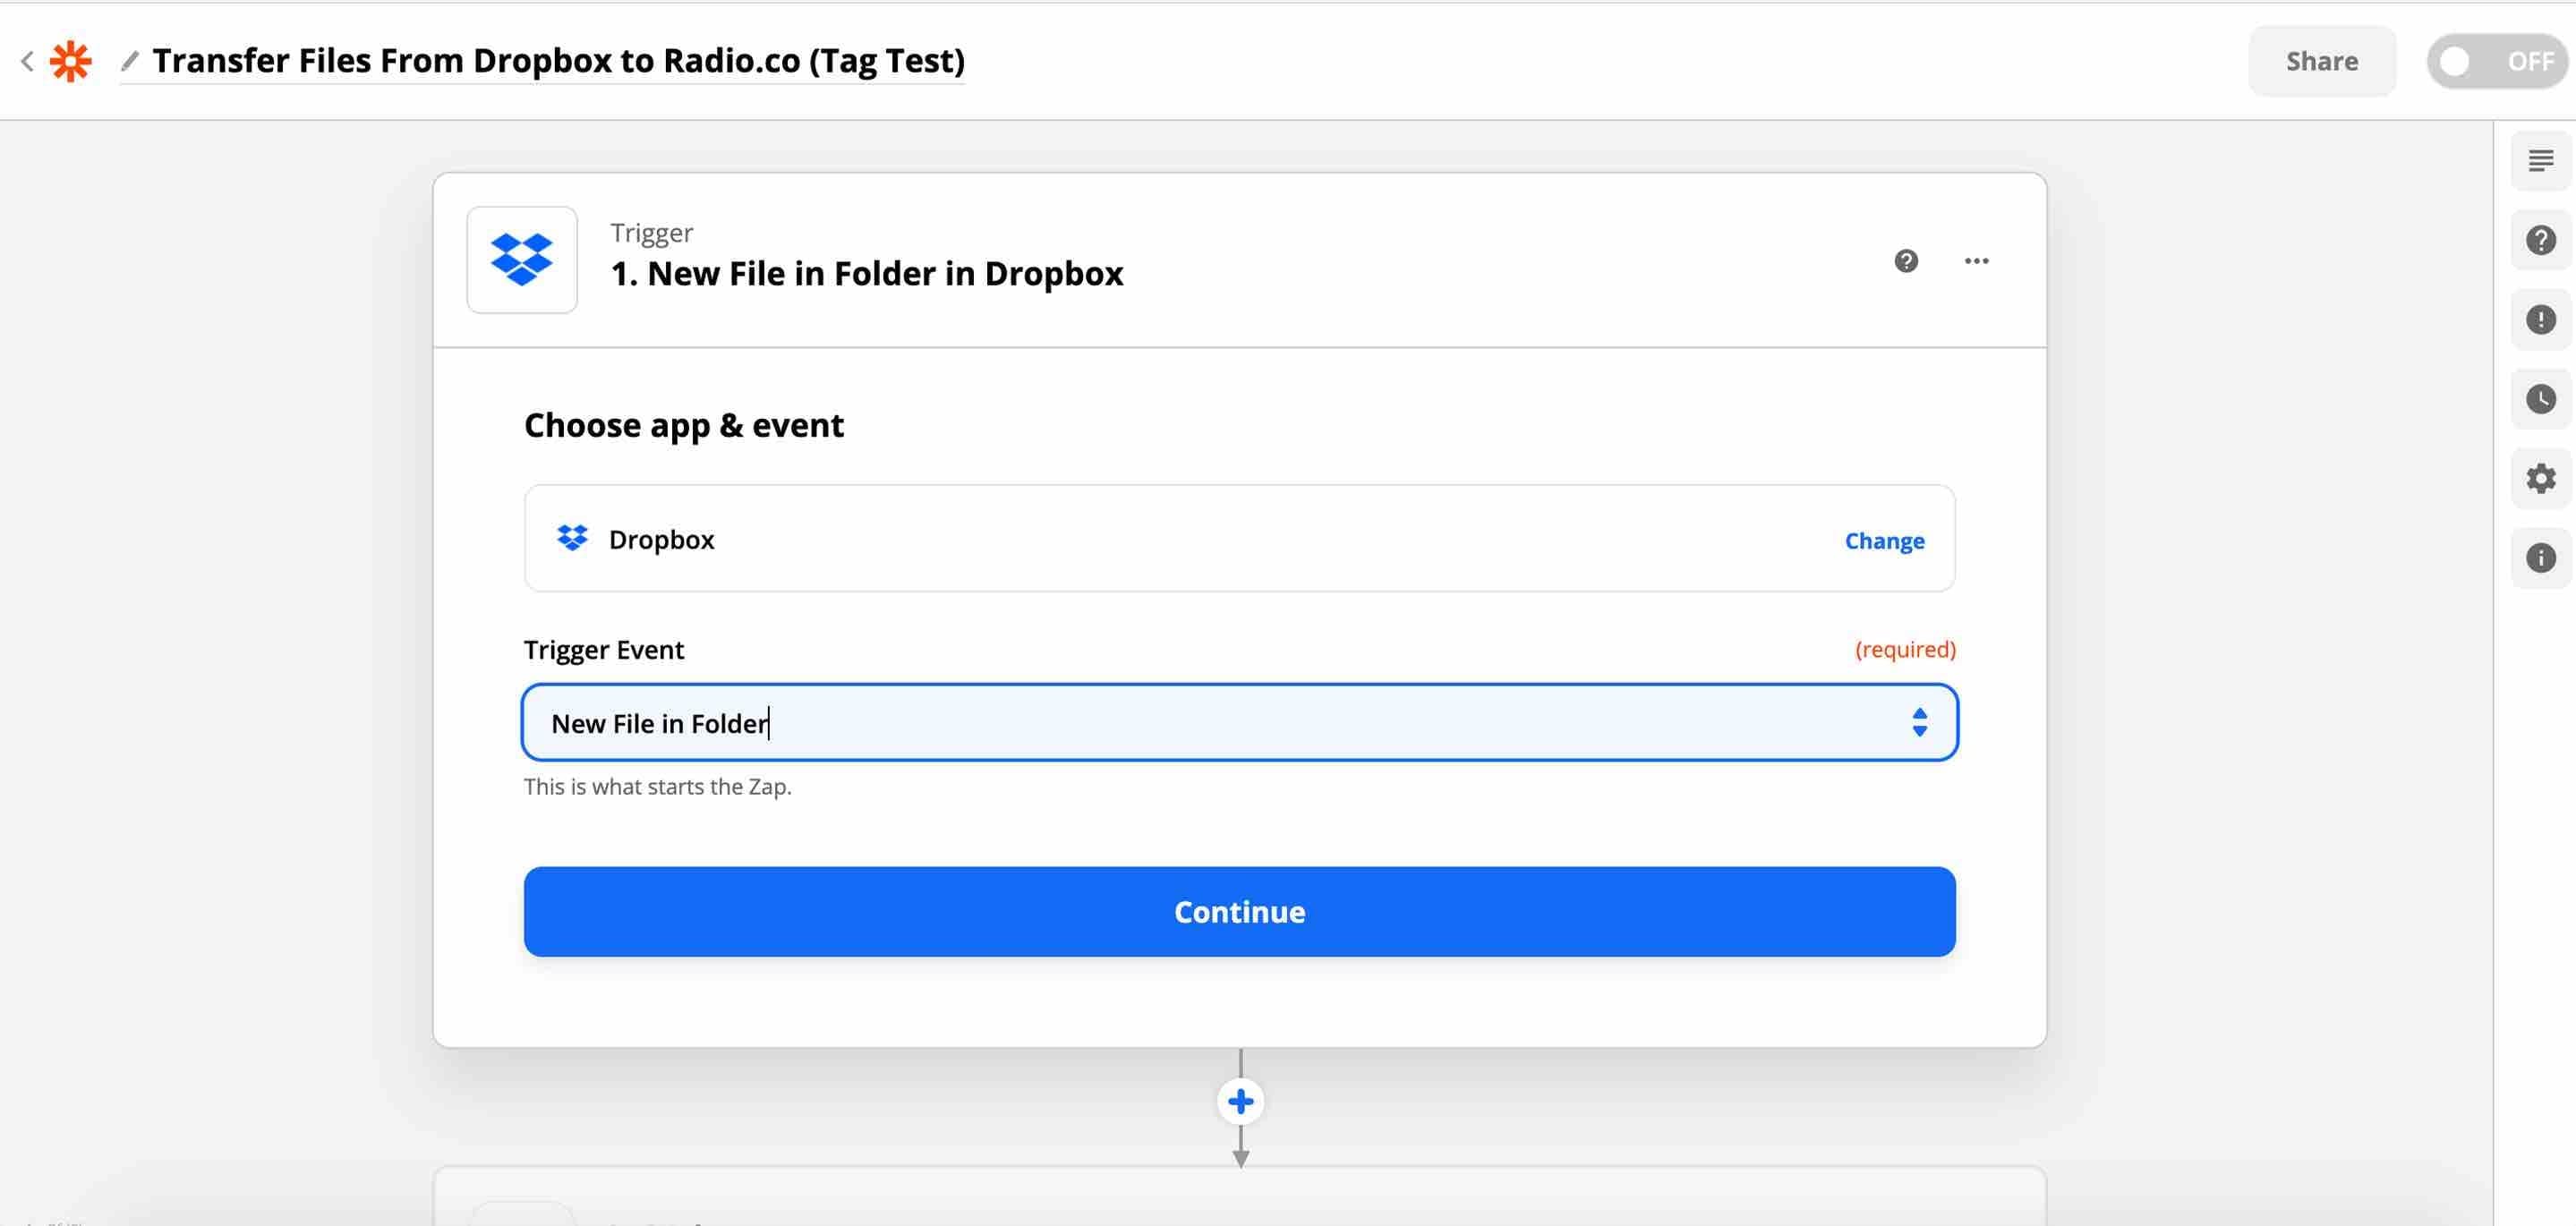Expand the New File in Folder selector arrows

[1920, 722]
